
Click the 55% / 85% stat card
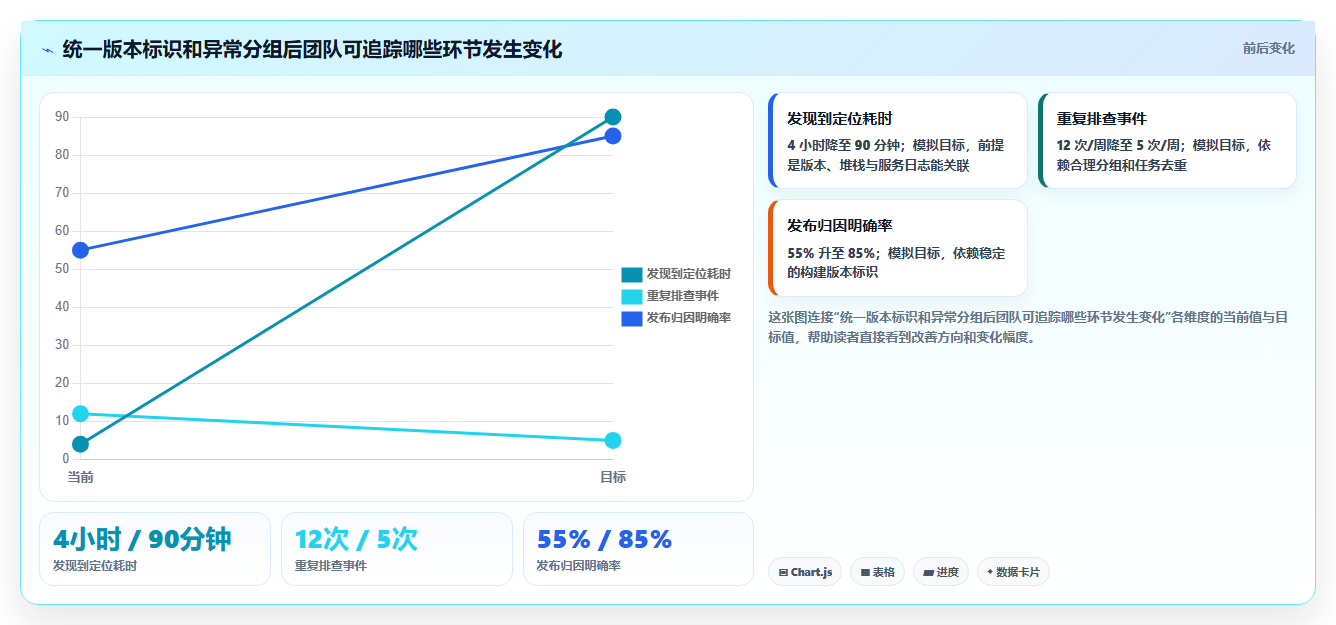(639, 549)
